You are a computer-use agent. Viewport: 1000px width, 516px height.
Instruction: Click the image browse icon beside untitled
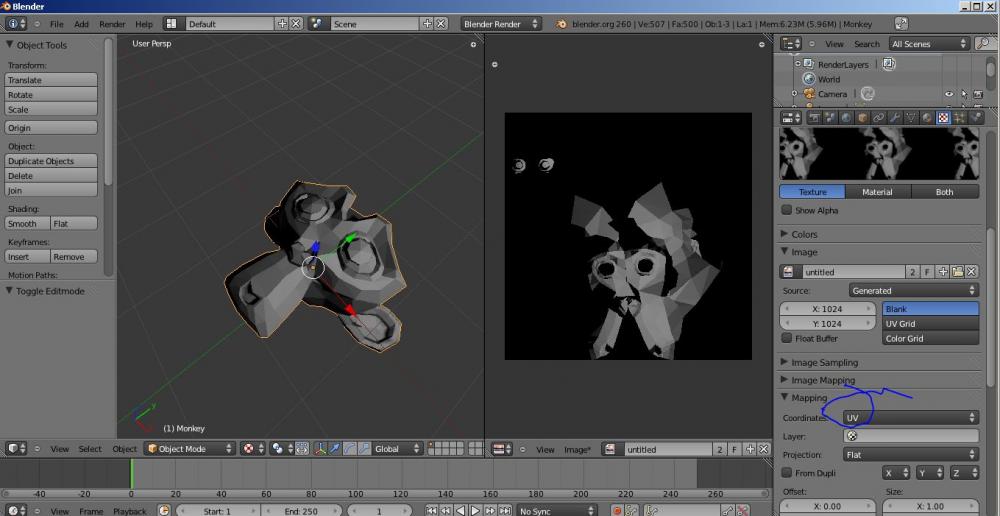click(789, 272)
